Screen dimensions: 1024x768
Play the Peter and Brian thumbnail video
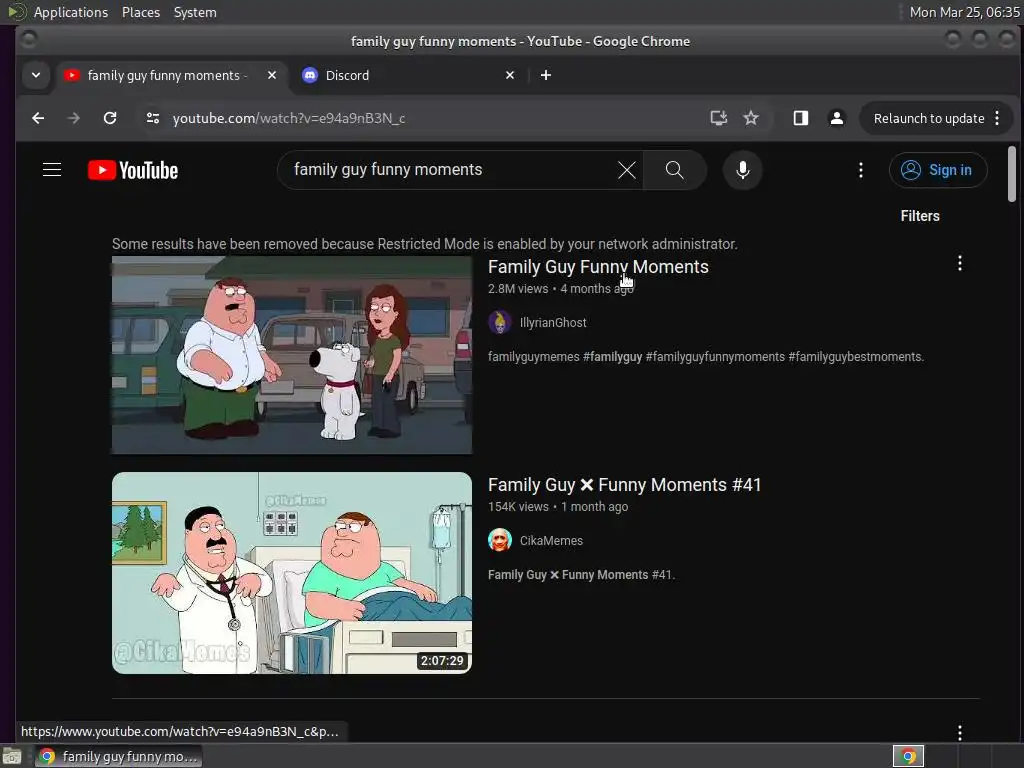[x=292, y=355]
